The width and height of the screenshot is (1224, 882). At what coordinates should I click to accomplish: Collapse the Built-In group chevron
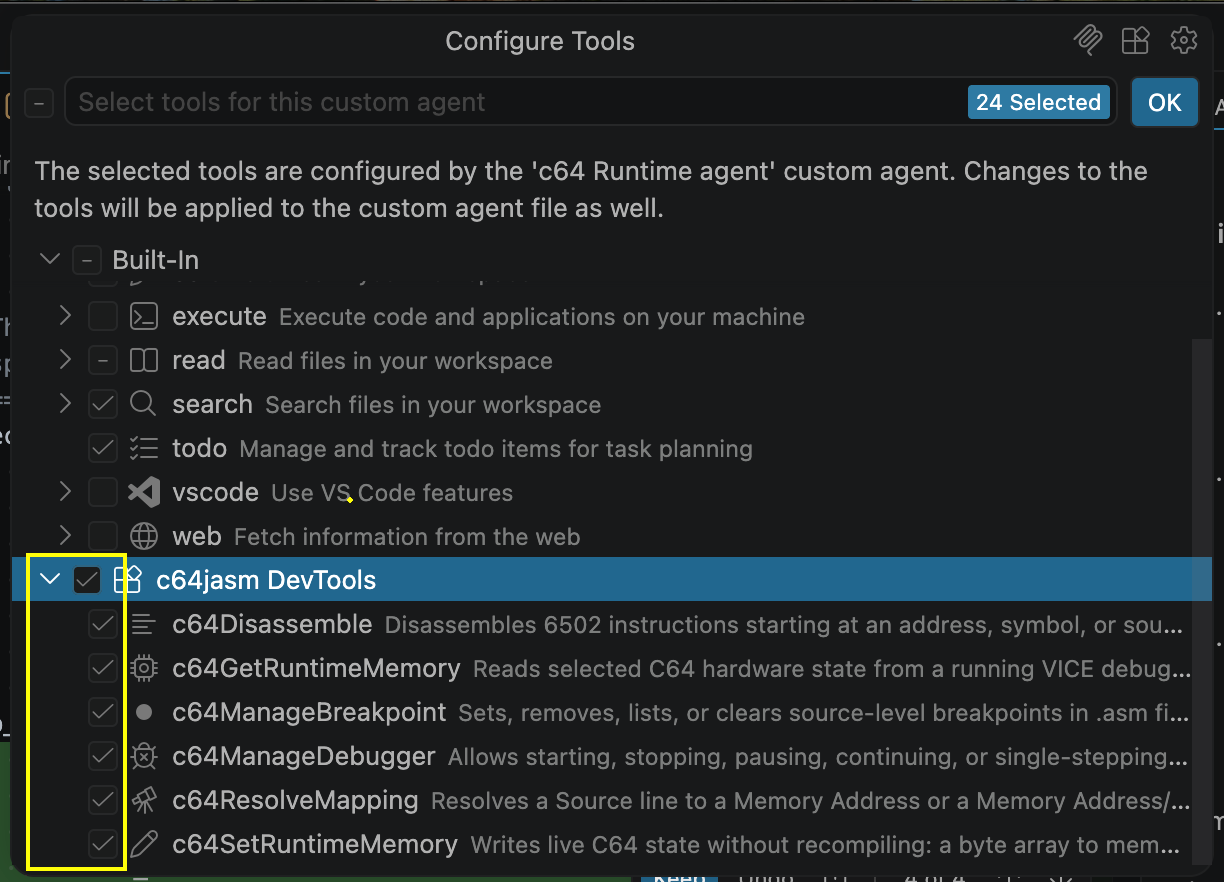(x=50, y=261)
